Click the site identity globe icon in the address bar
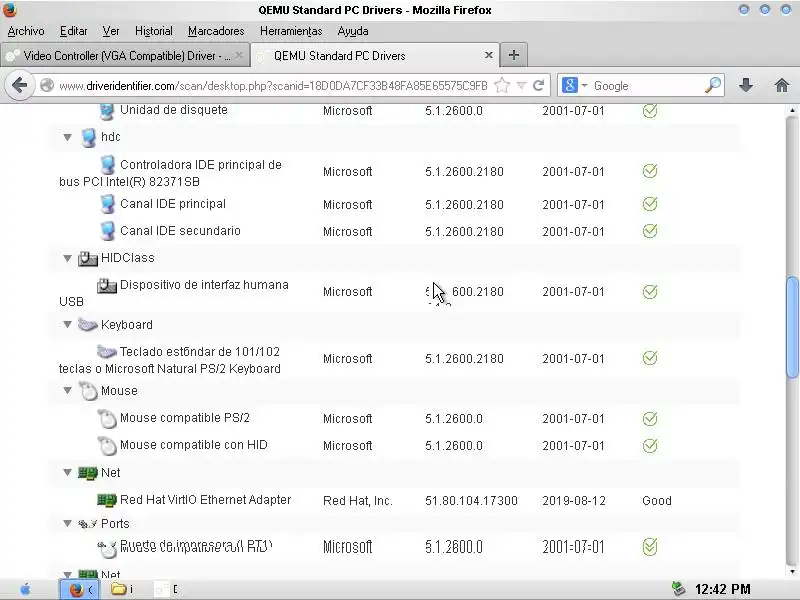 point(47,85)
